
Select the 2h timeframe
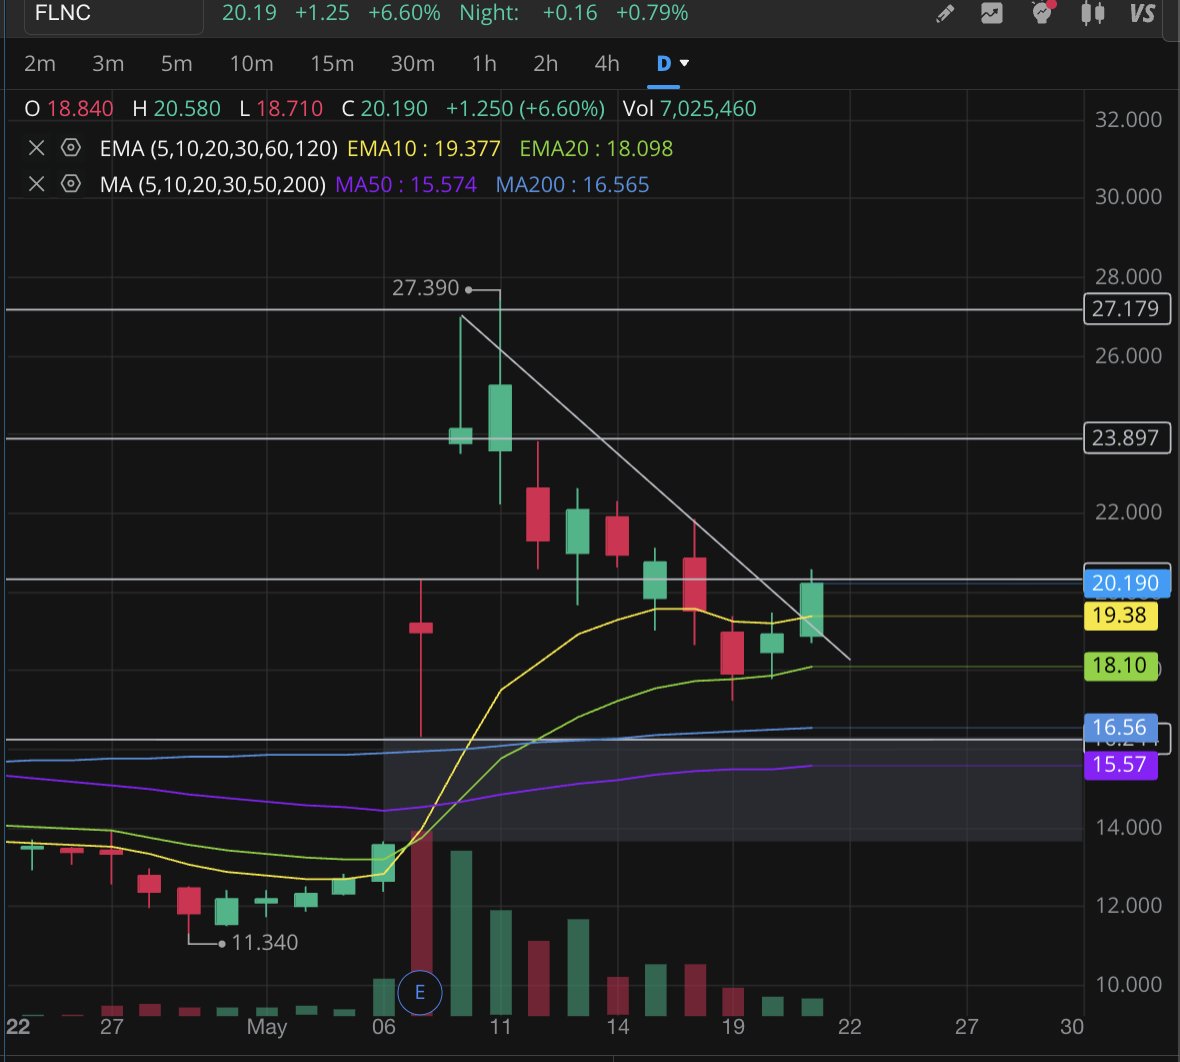point(546,64)
